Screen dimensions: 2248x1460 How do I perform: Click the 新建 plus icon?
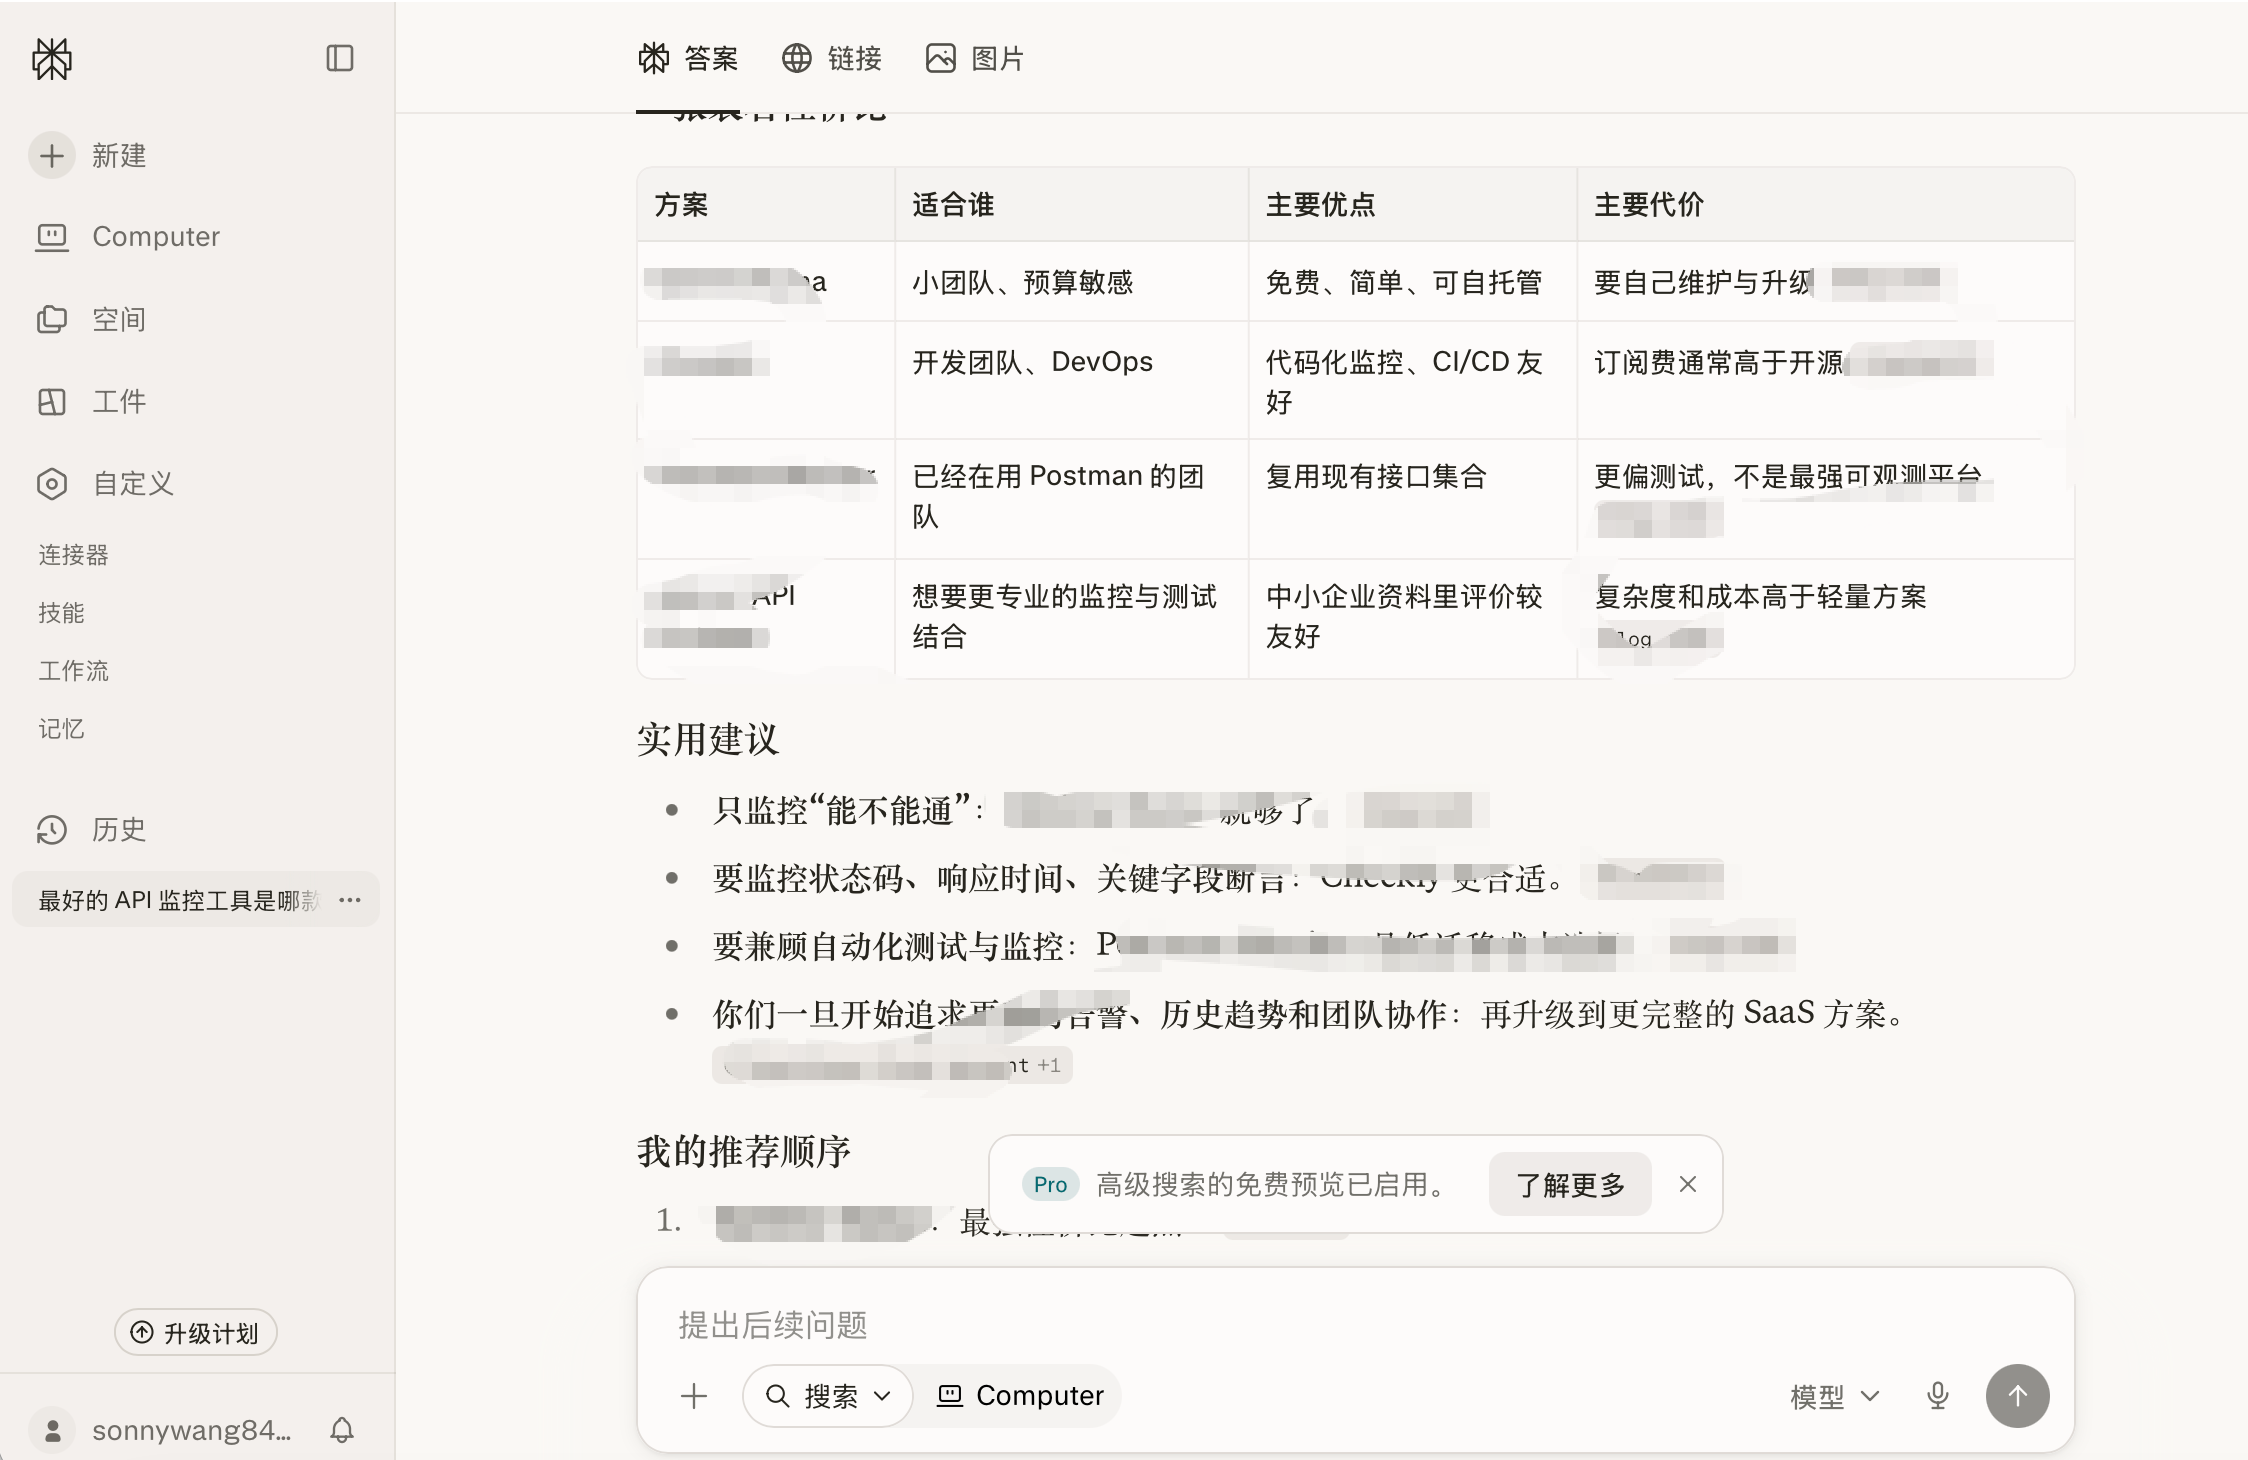(52, 156)
